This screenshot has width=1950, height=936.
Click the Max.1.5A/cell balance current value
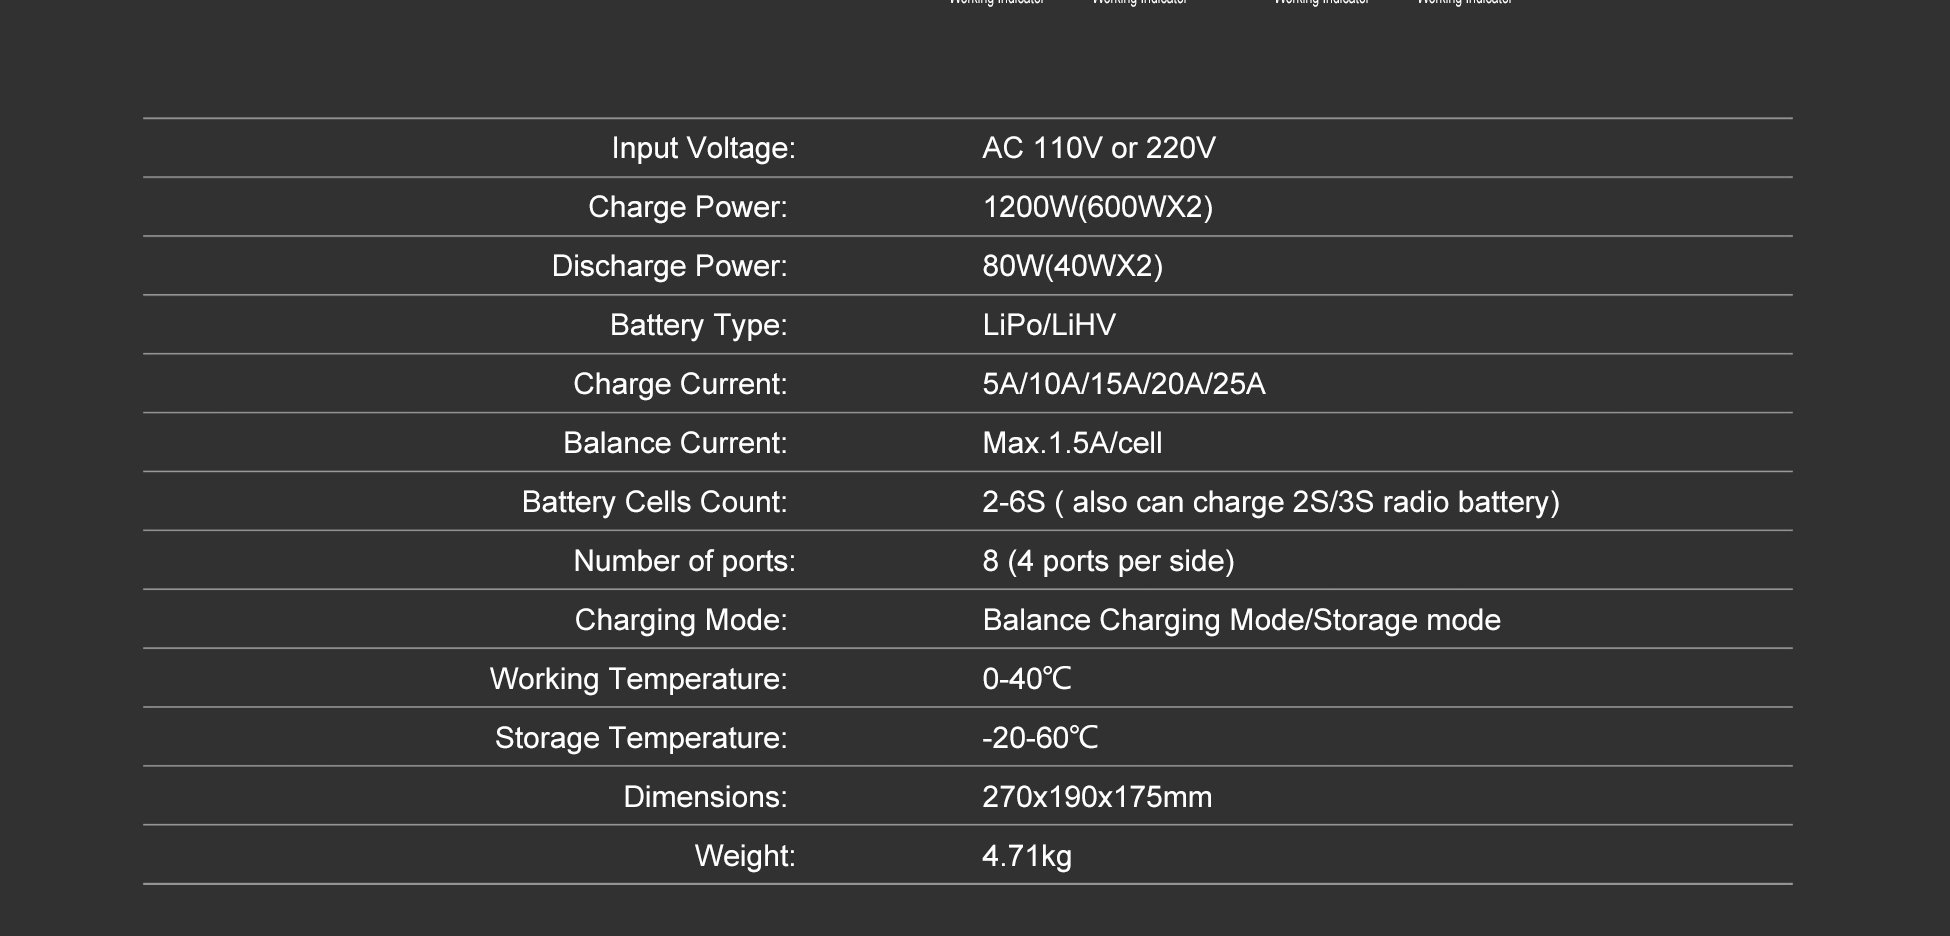(x=1072, y=443)
